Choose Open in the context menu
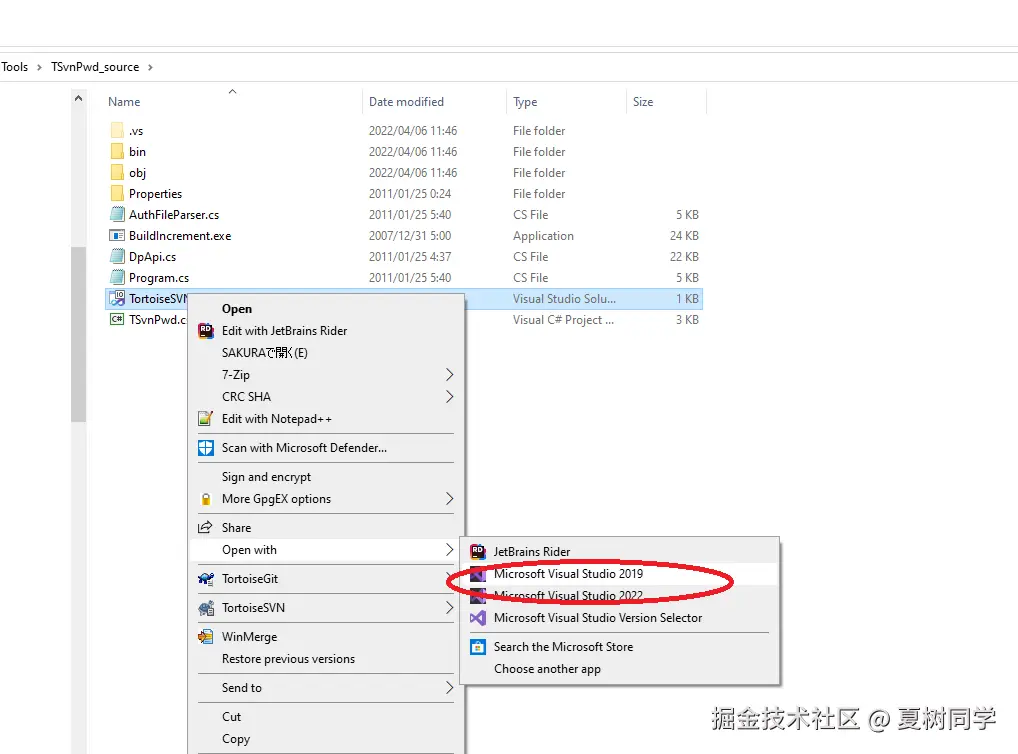Screen dimensions: 1018x754 pos(237,309)
